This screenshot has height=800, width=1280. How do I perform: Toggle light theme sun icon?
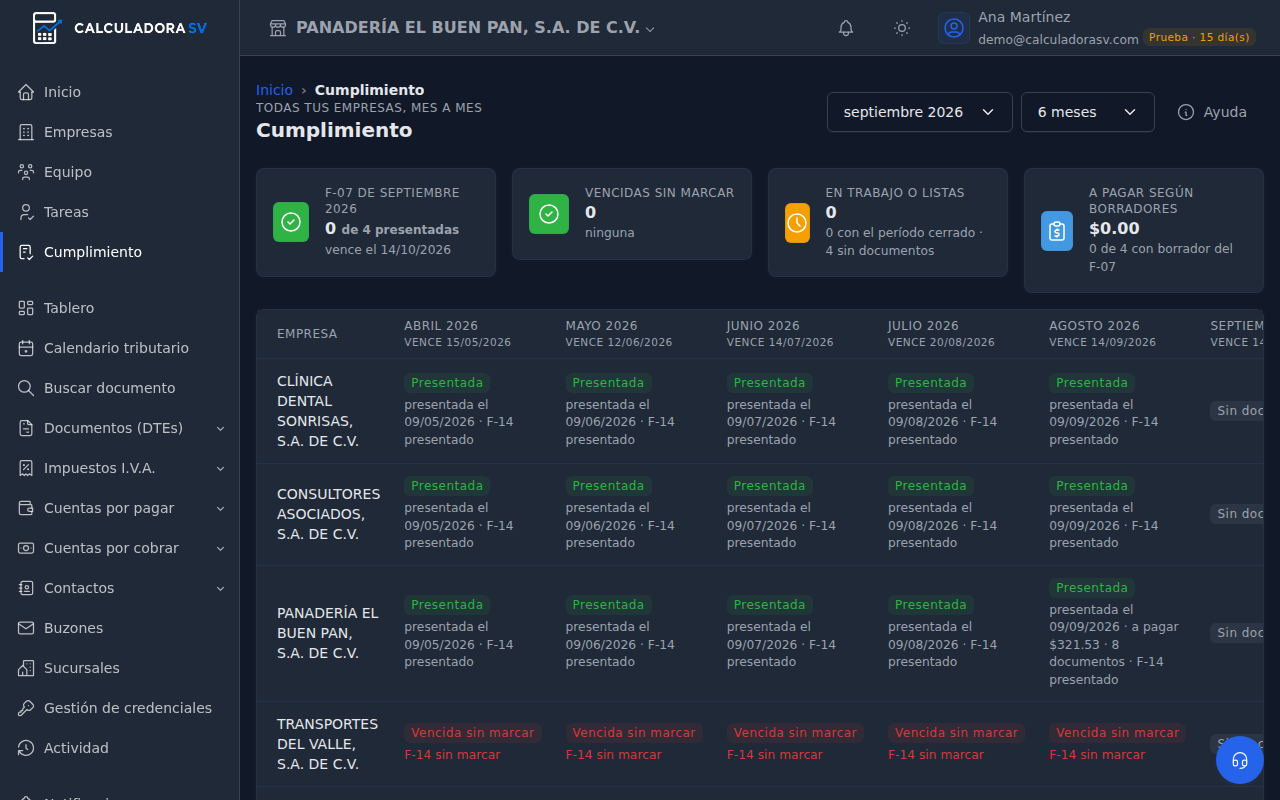pyautogui.click(x=902, y=28)
